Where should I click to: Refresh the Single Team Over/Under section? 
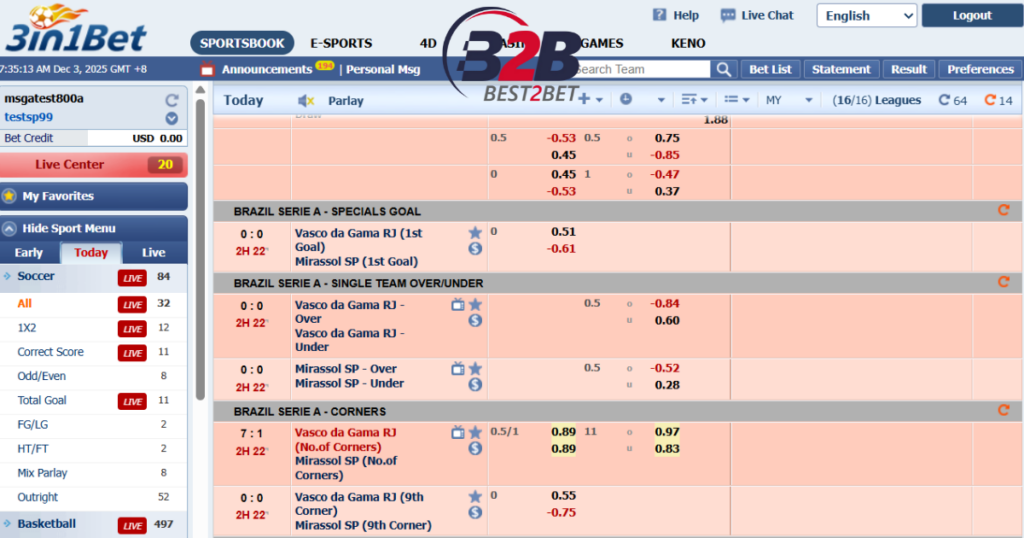pyautogui.click(x=1004, y=282)
